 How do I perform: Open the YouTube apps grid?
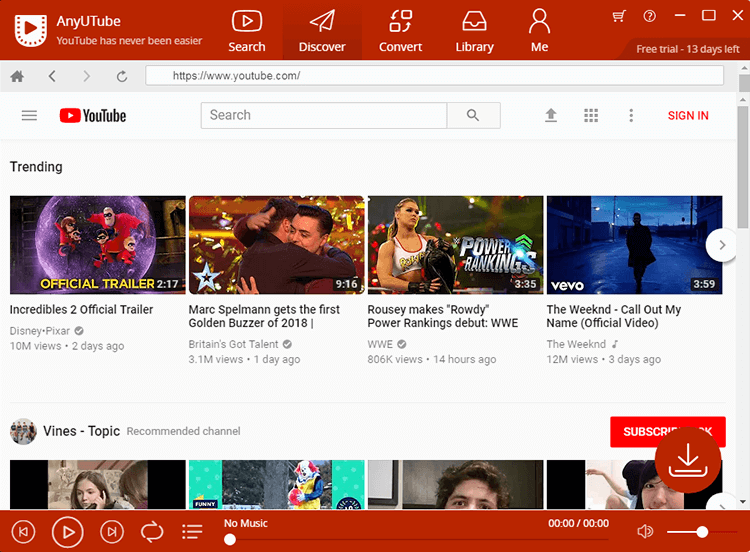point(591,115)
